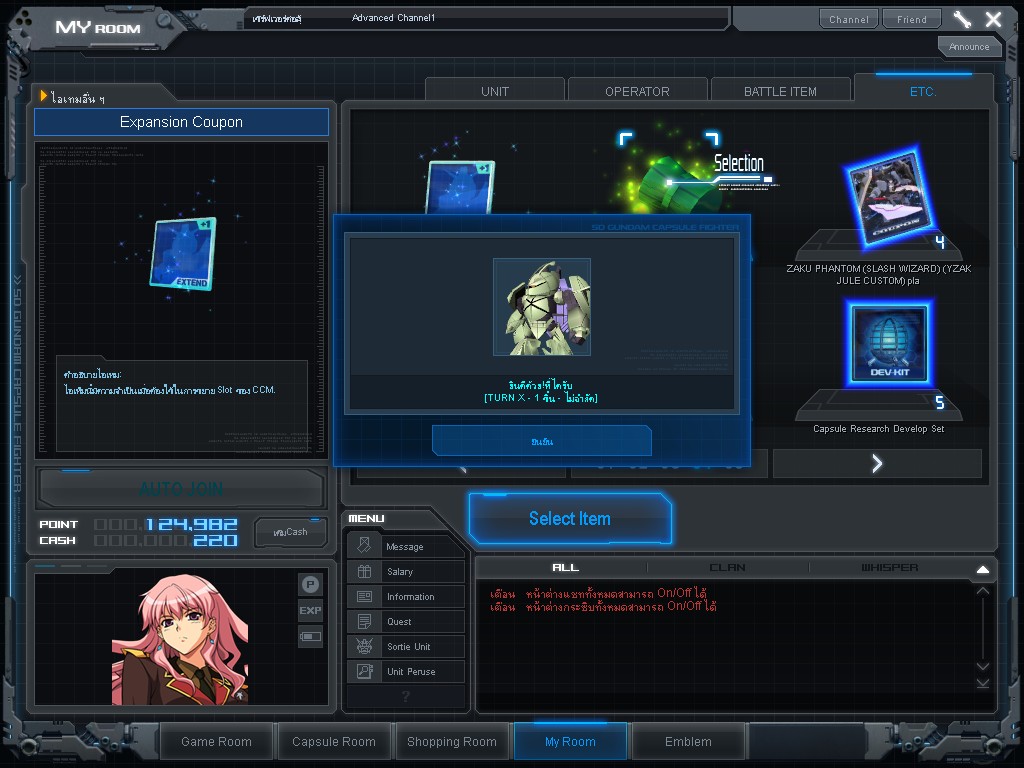Image resolution: width=1024 pixels, height=768 pixels.
Task: Switch chat to the CLAN tab
Action: pyautogui.click(x=728, y=568)
